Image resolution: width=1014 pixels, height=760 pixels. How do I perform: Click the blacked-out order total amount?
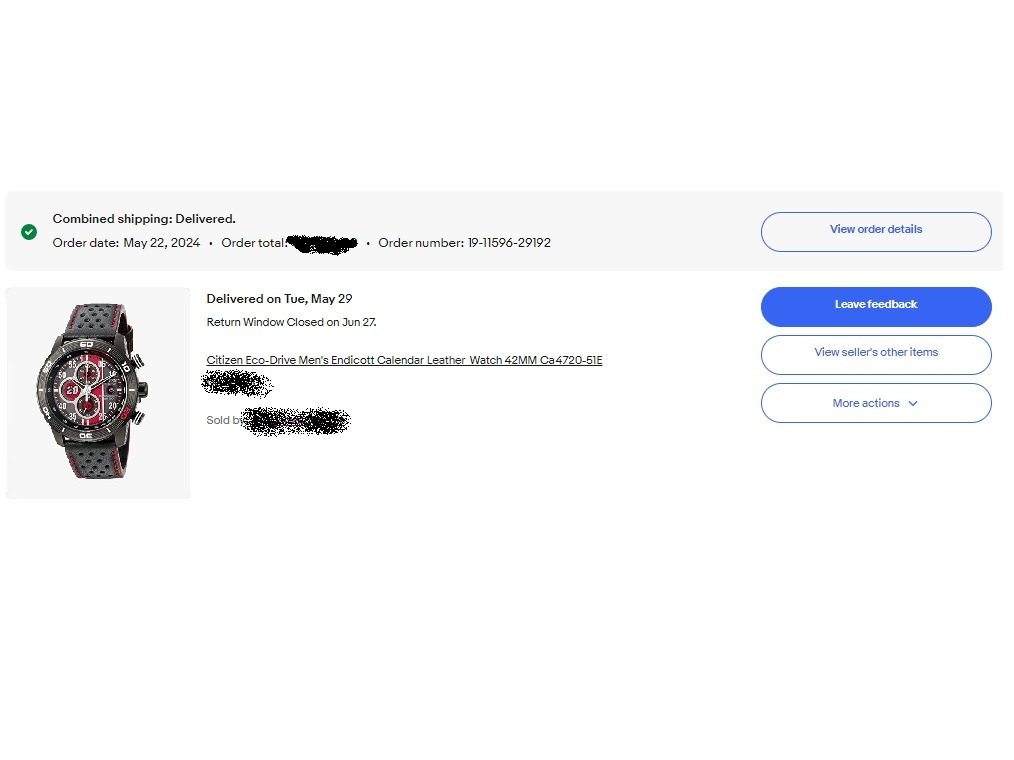click(322, 244)
